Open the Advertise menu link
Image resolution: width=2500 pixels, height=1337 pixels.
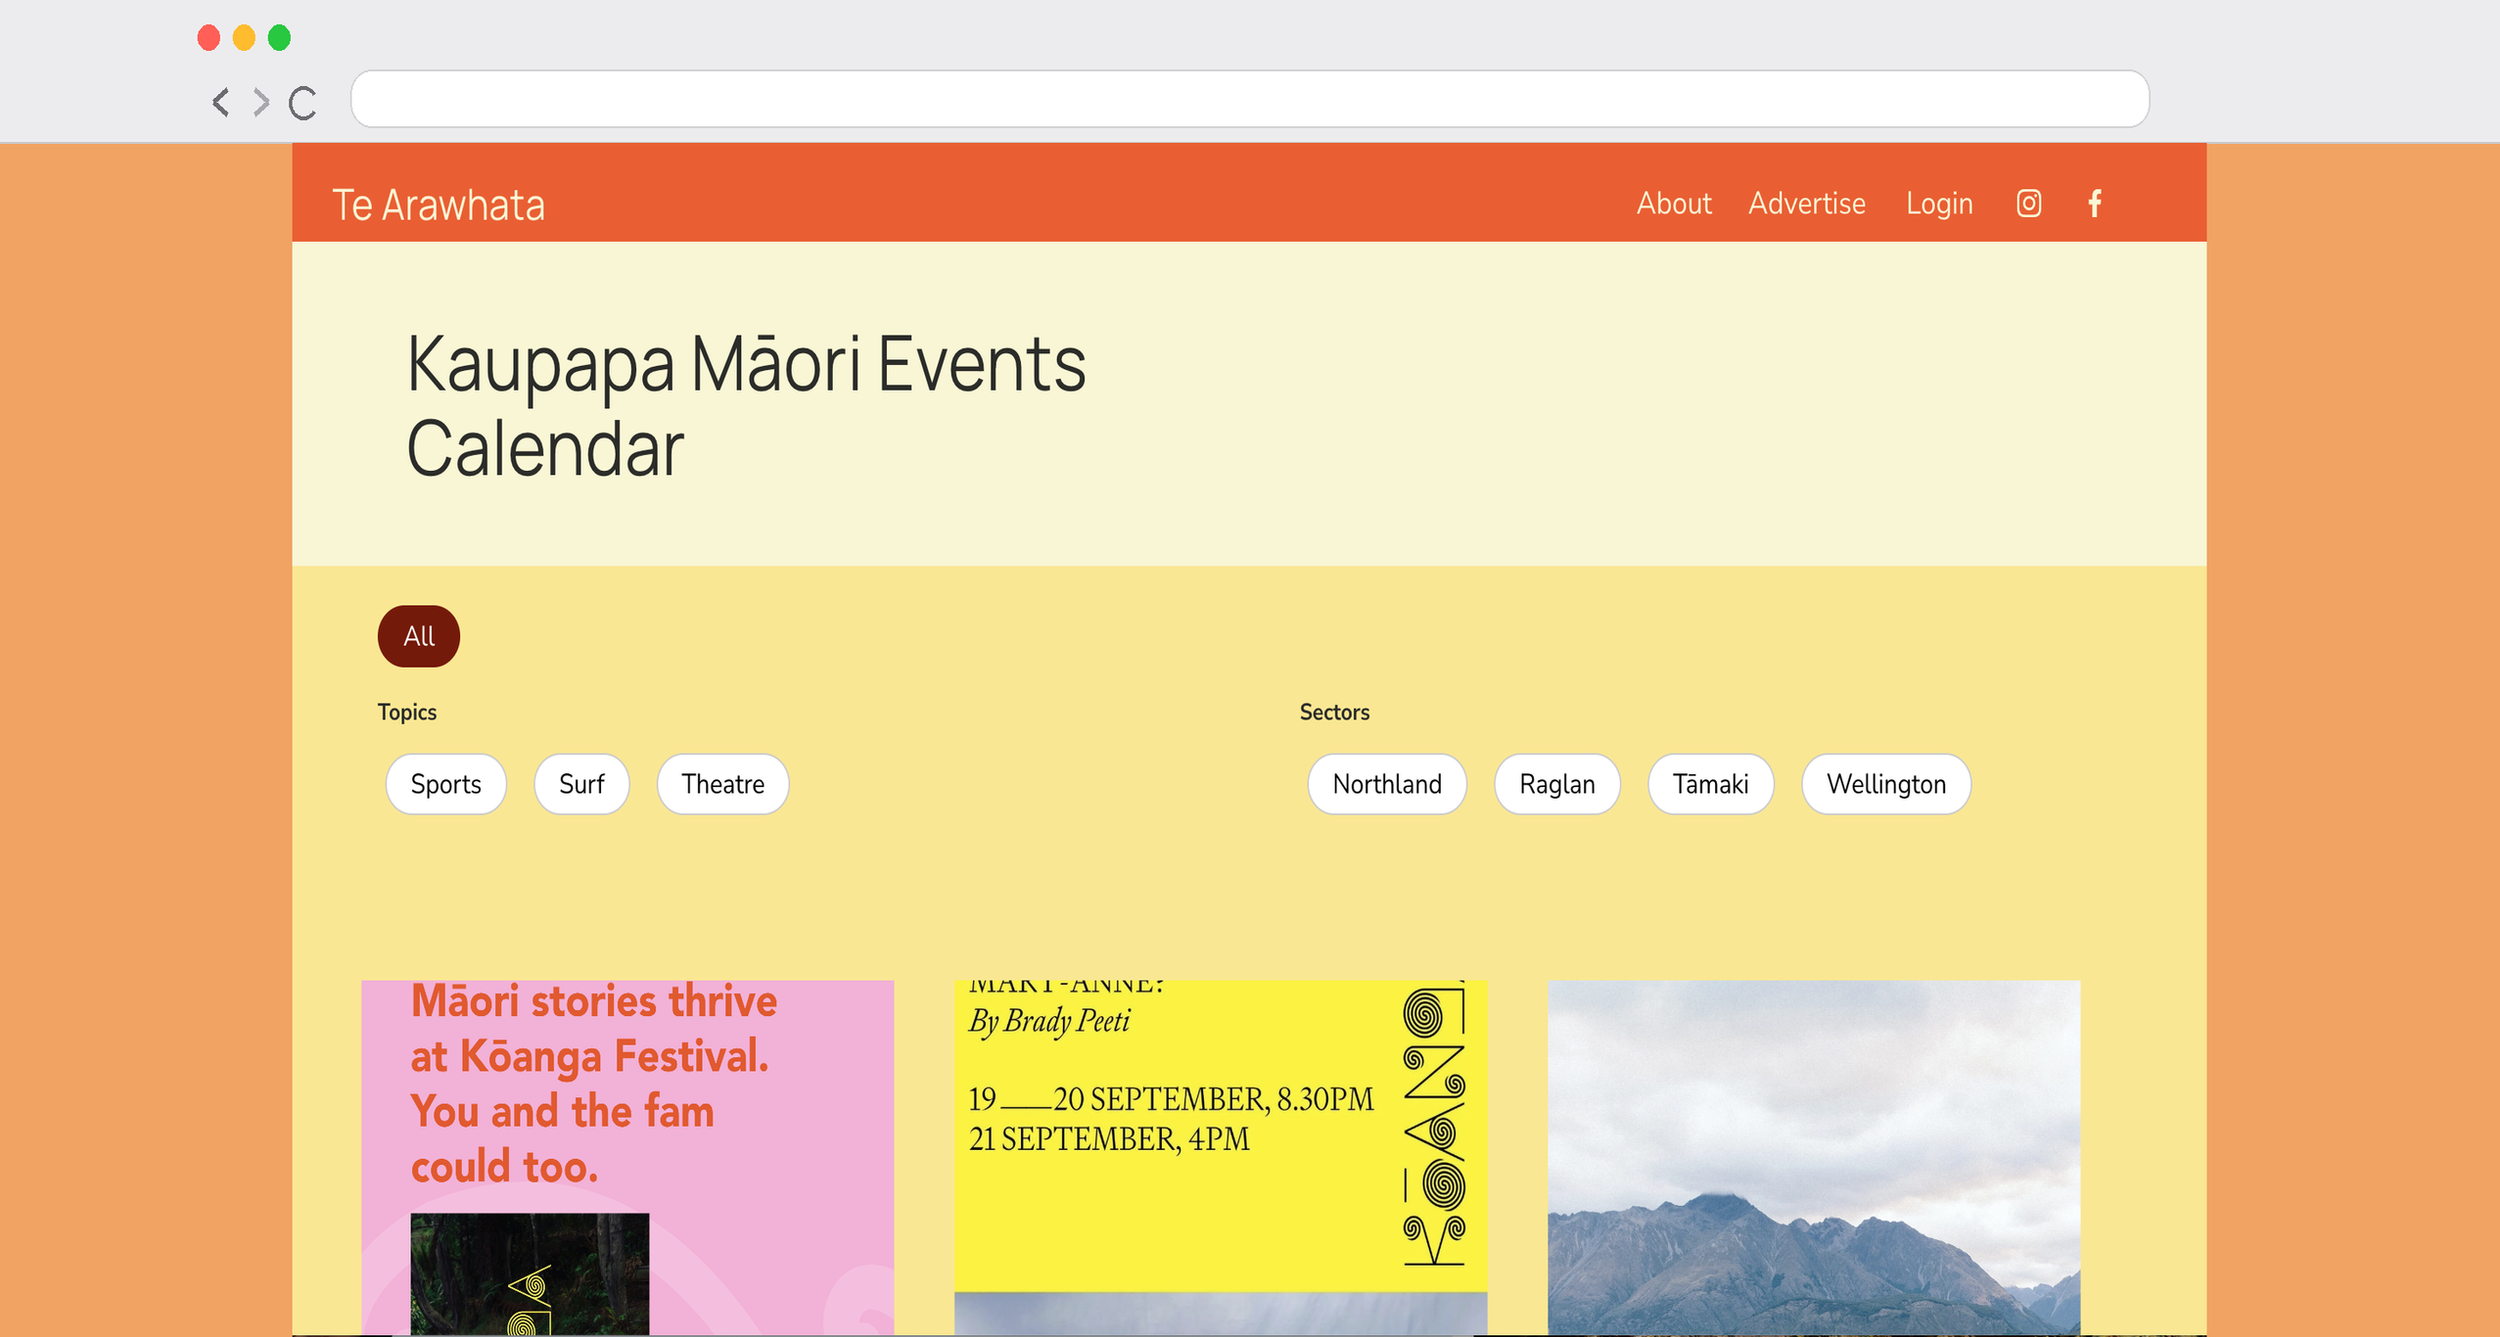(x=1807, y=204)
